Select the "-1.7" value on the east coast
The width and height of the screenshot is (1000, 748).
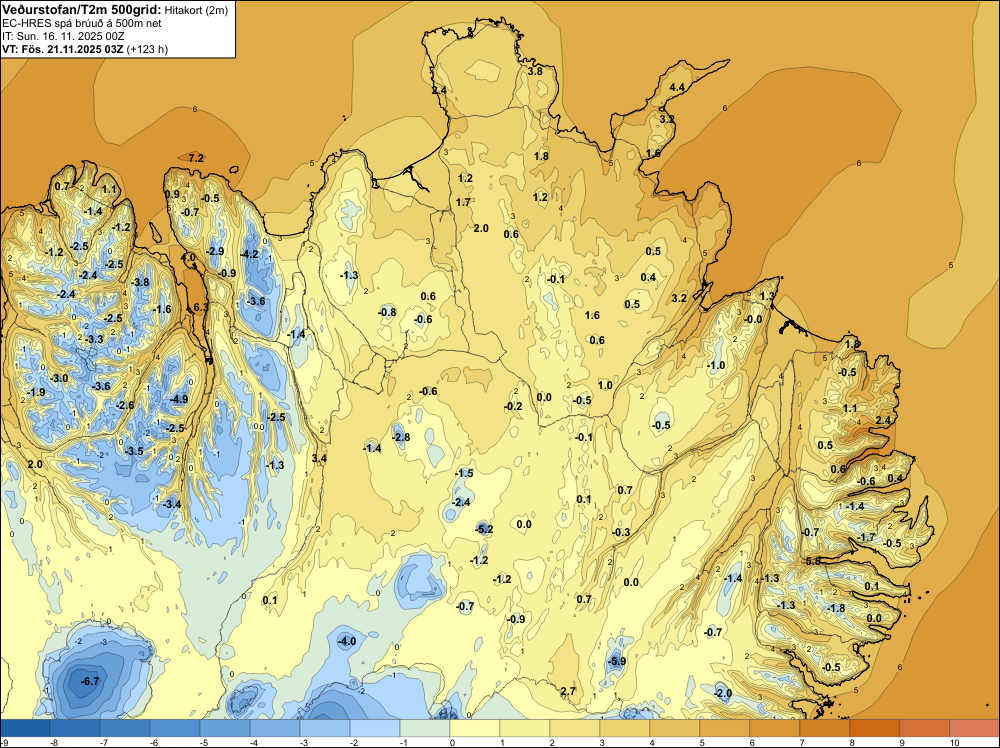(x=866, y=537)
